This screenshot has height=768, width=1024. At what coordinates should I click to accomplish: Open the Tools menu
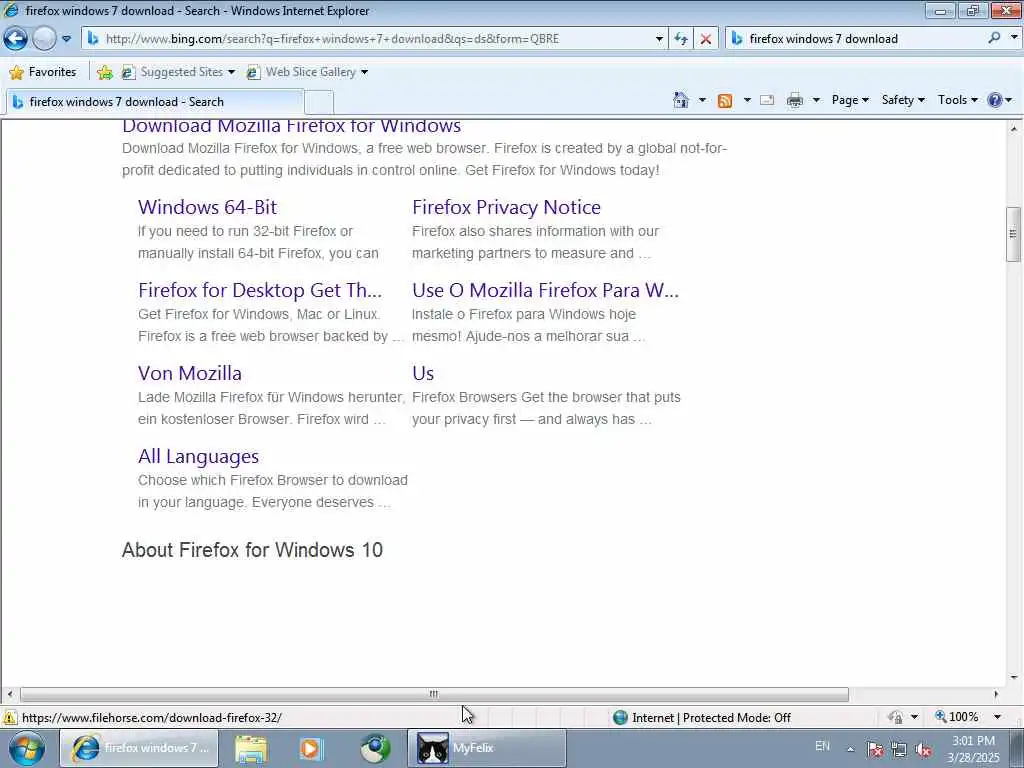[957, 100]
